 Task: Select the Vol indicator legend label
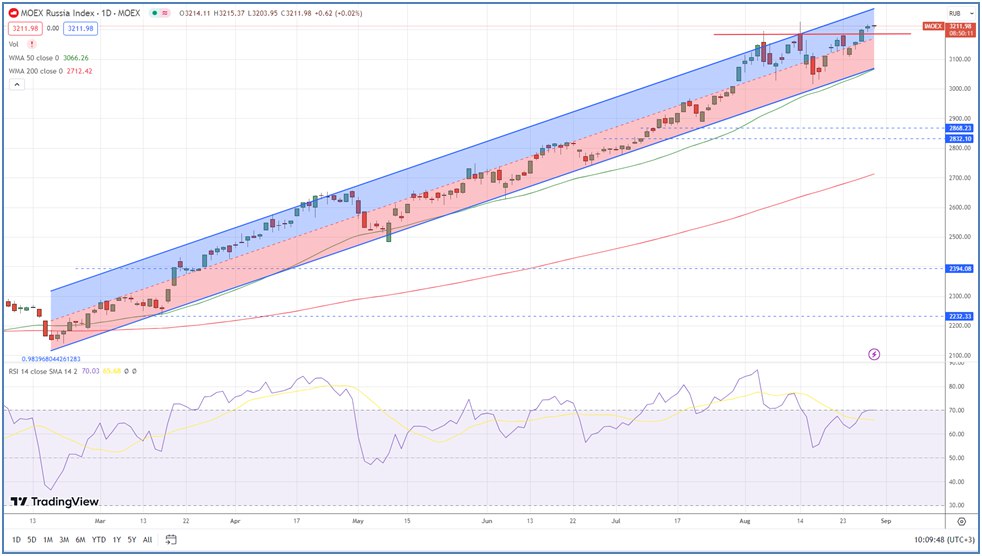pyautogui.click(x=14, y=44)
